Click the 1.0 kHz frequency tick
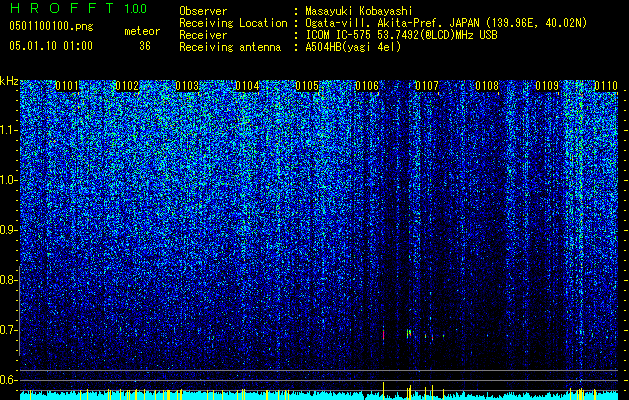629x400 pixels. 8,180
